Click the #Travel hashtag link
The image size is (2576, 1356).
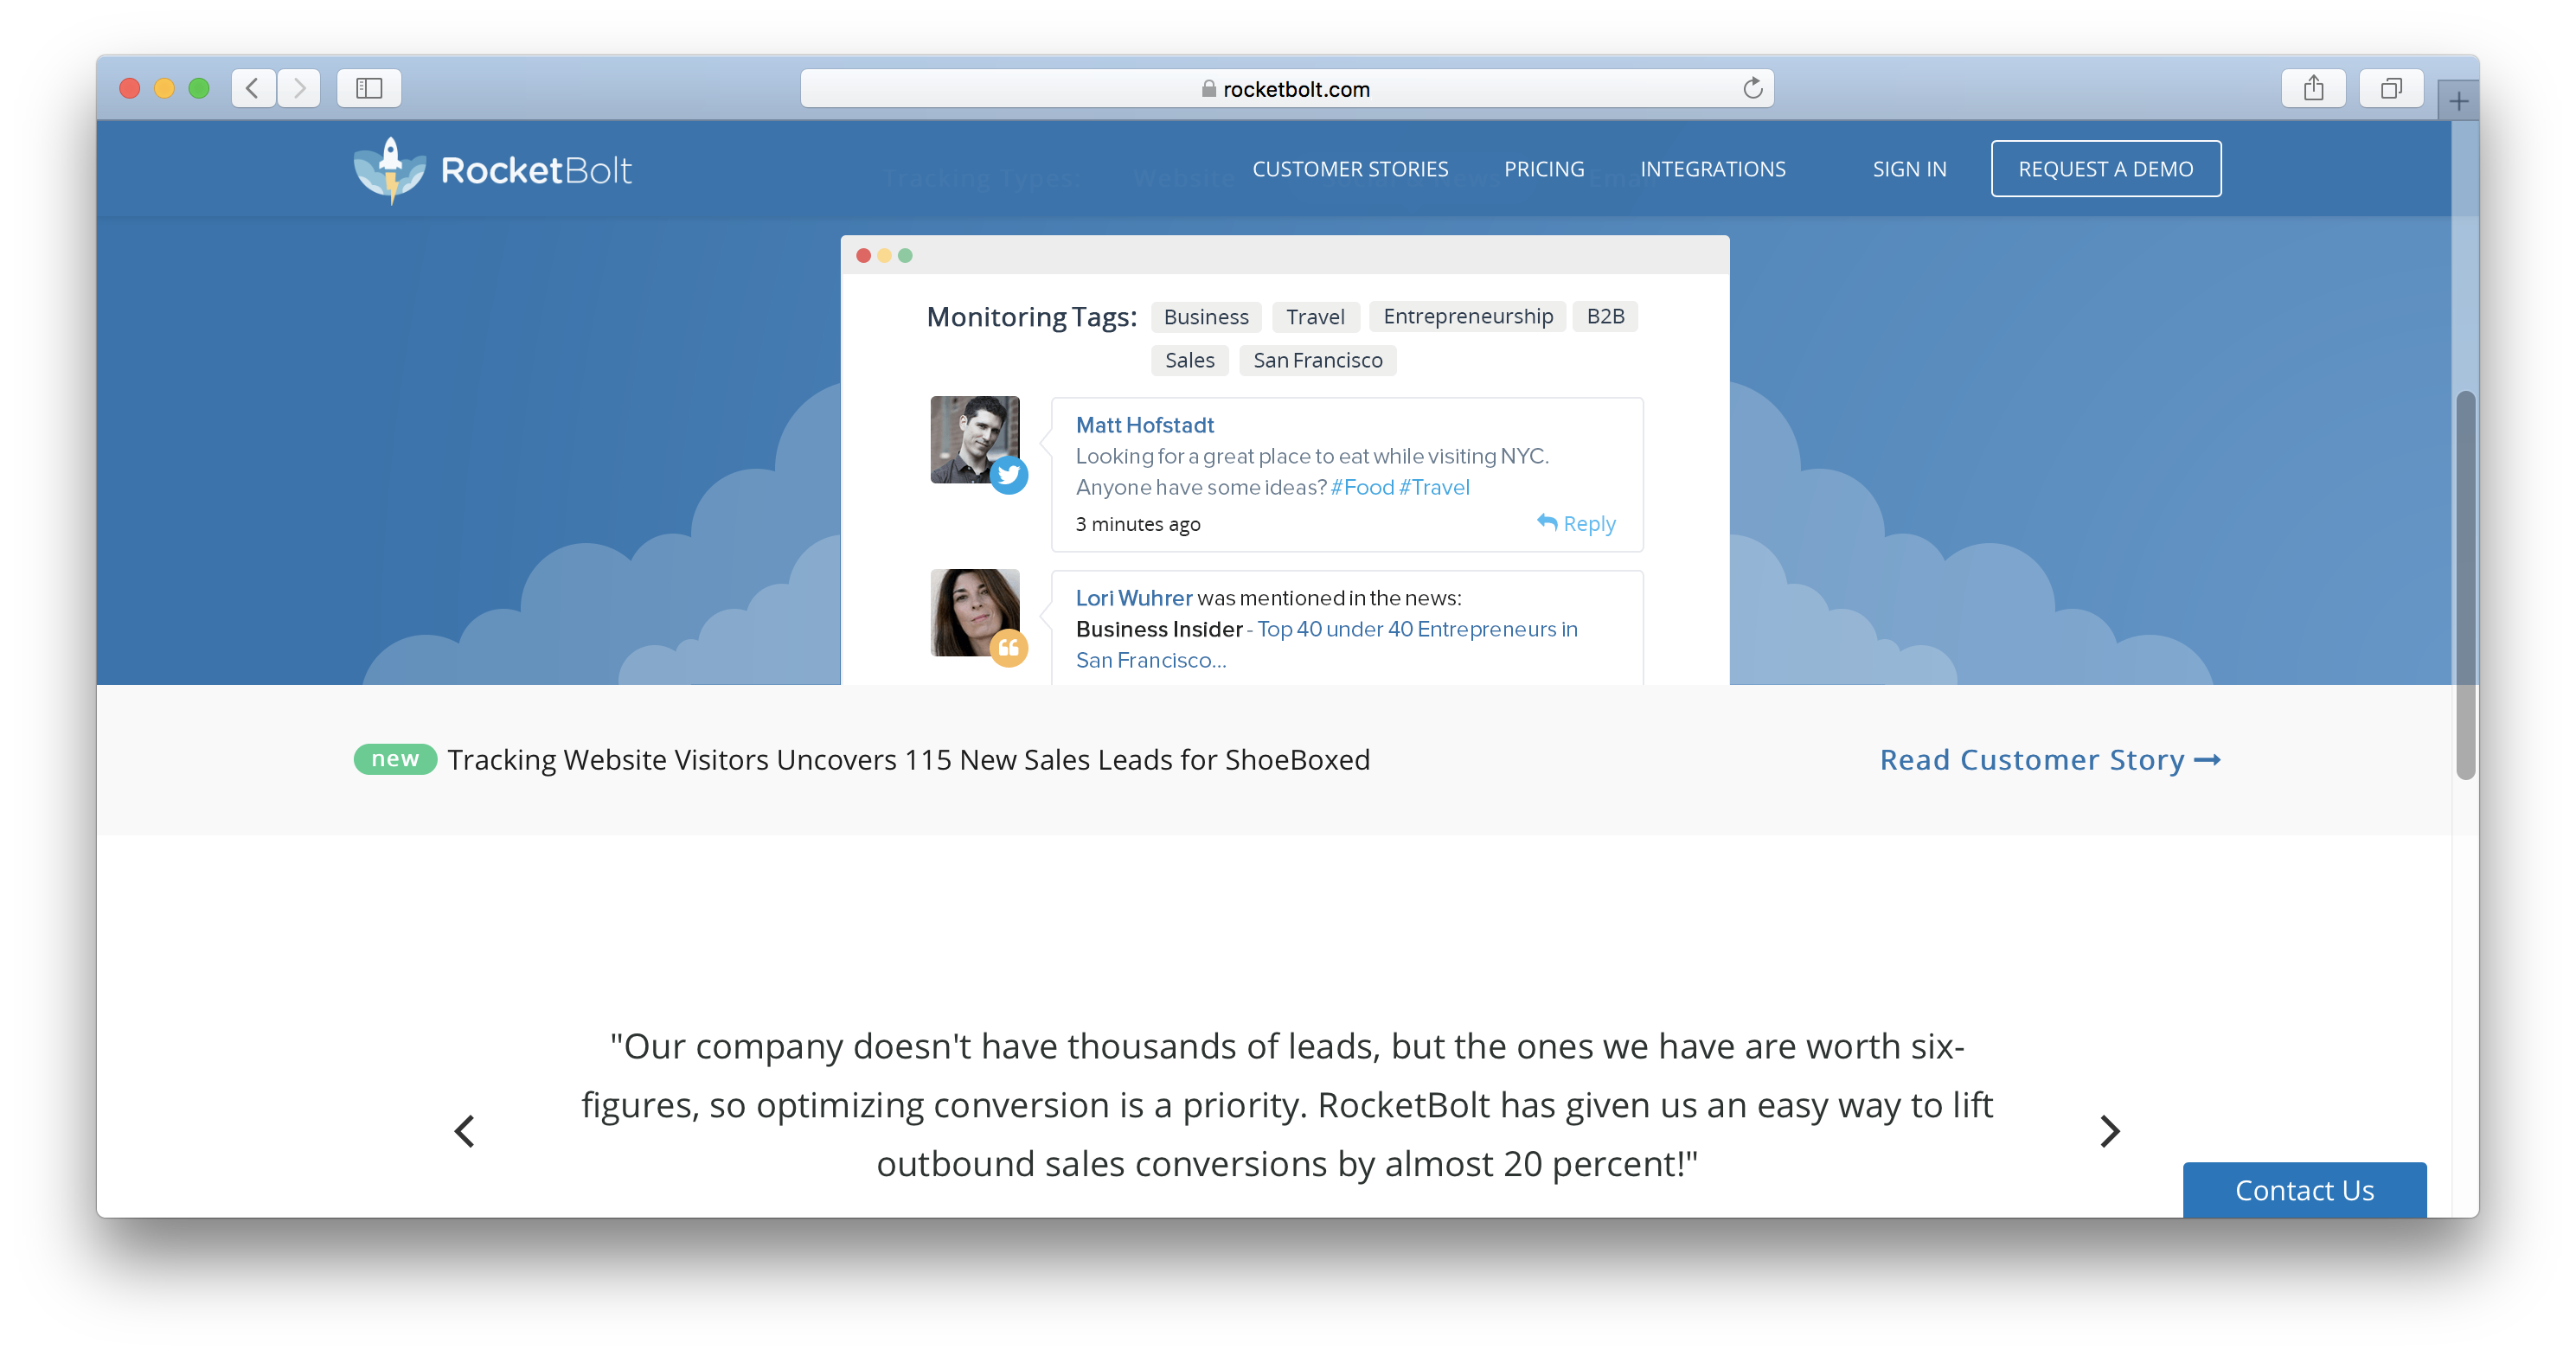tap(1434, 487)
